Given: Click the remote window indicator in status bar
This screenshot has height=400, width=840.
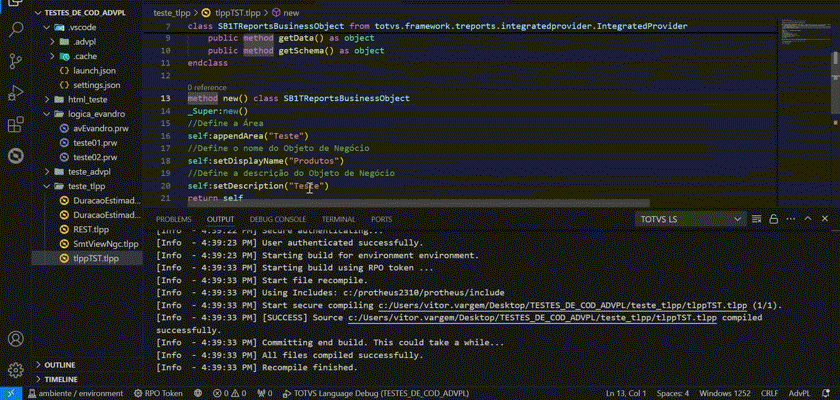Looking at the screenshot, I should pyautogui.click(x=11, y=393).
